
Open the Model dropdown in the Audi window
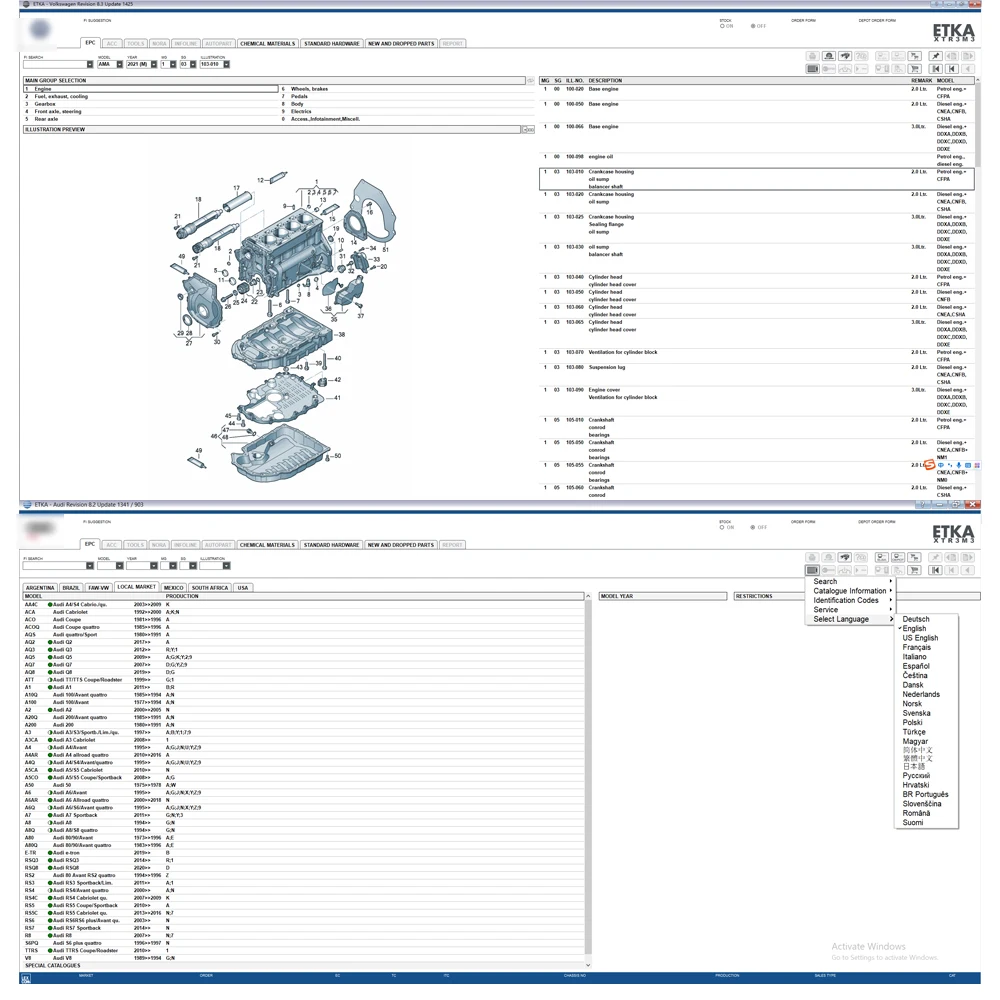pos(119,566)
